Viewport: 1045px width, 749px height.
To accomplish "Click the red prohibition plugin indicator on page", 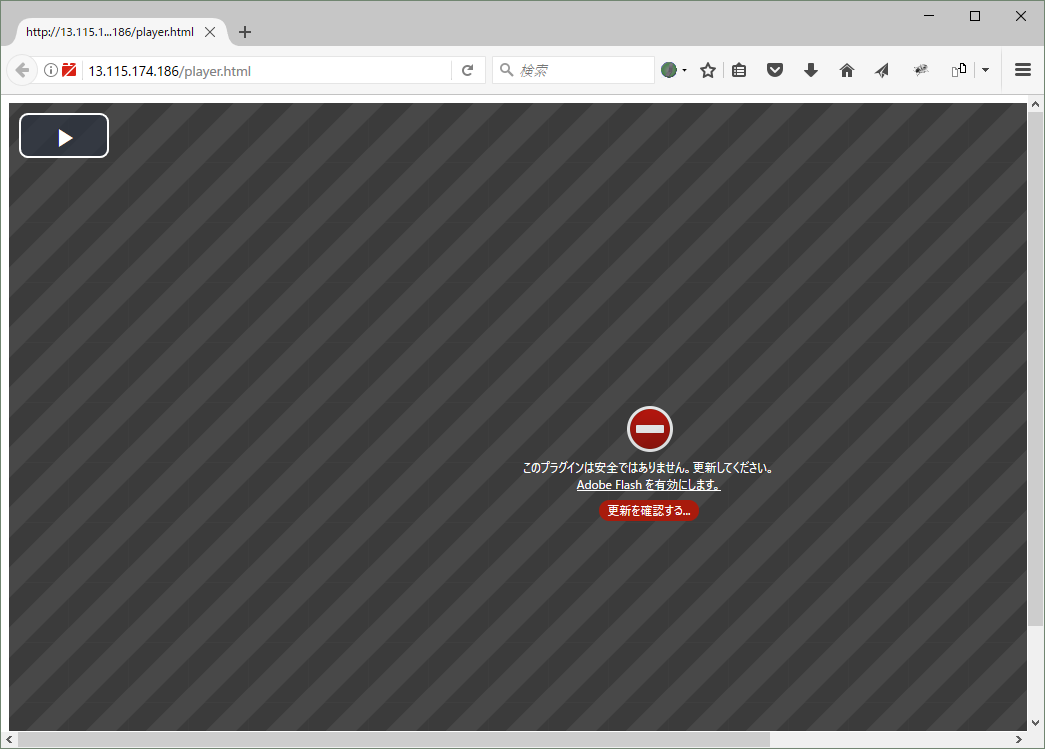I will pyautogui.click(x=649, y=428).
